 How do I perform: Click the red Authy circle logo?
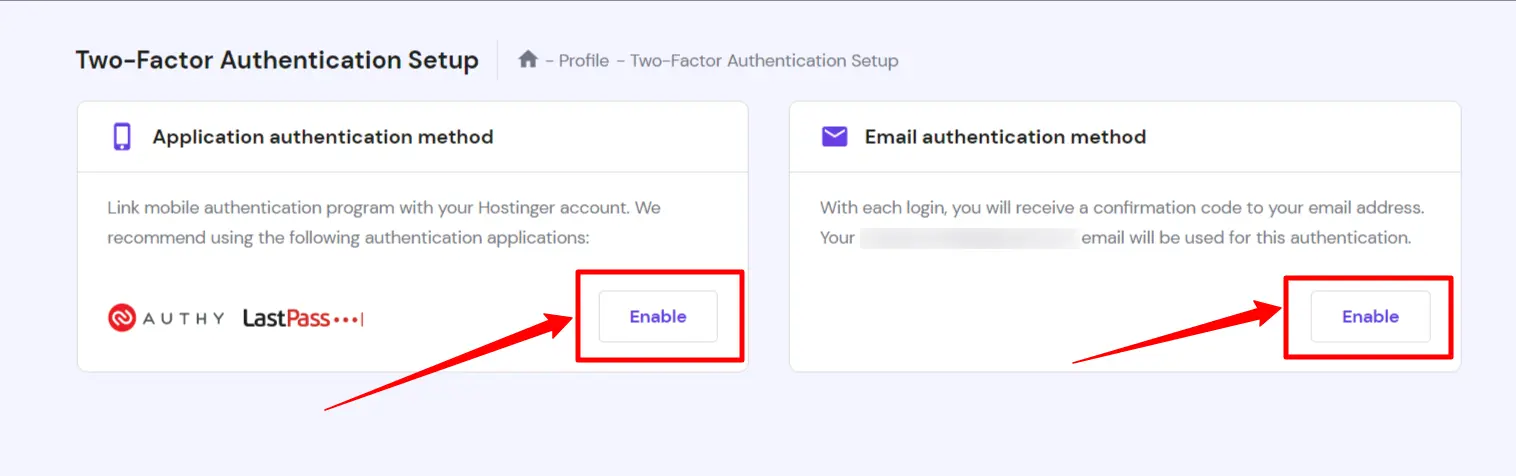point(121,318)
